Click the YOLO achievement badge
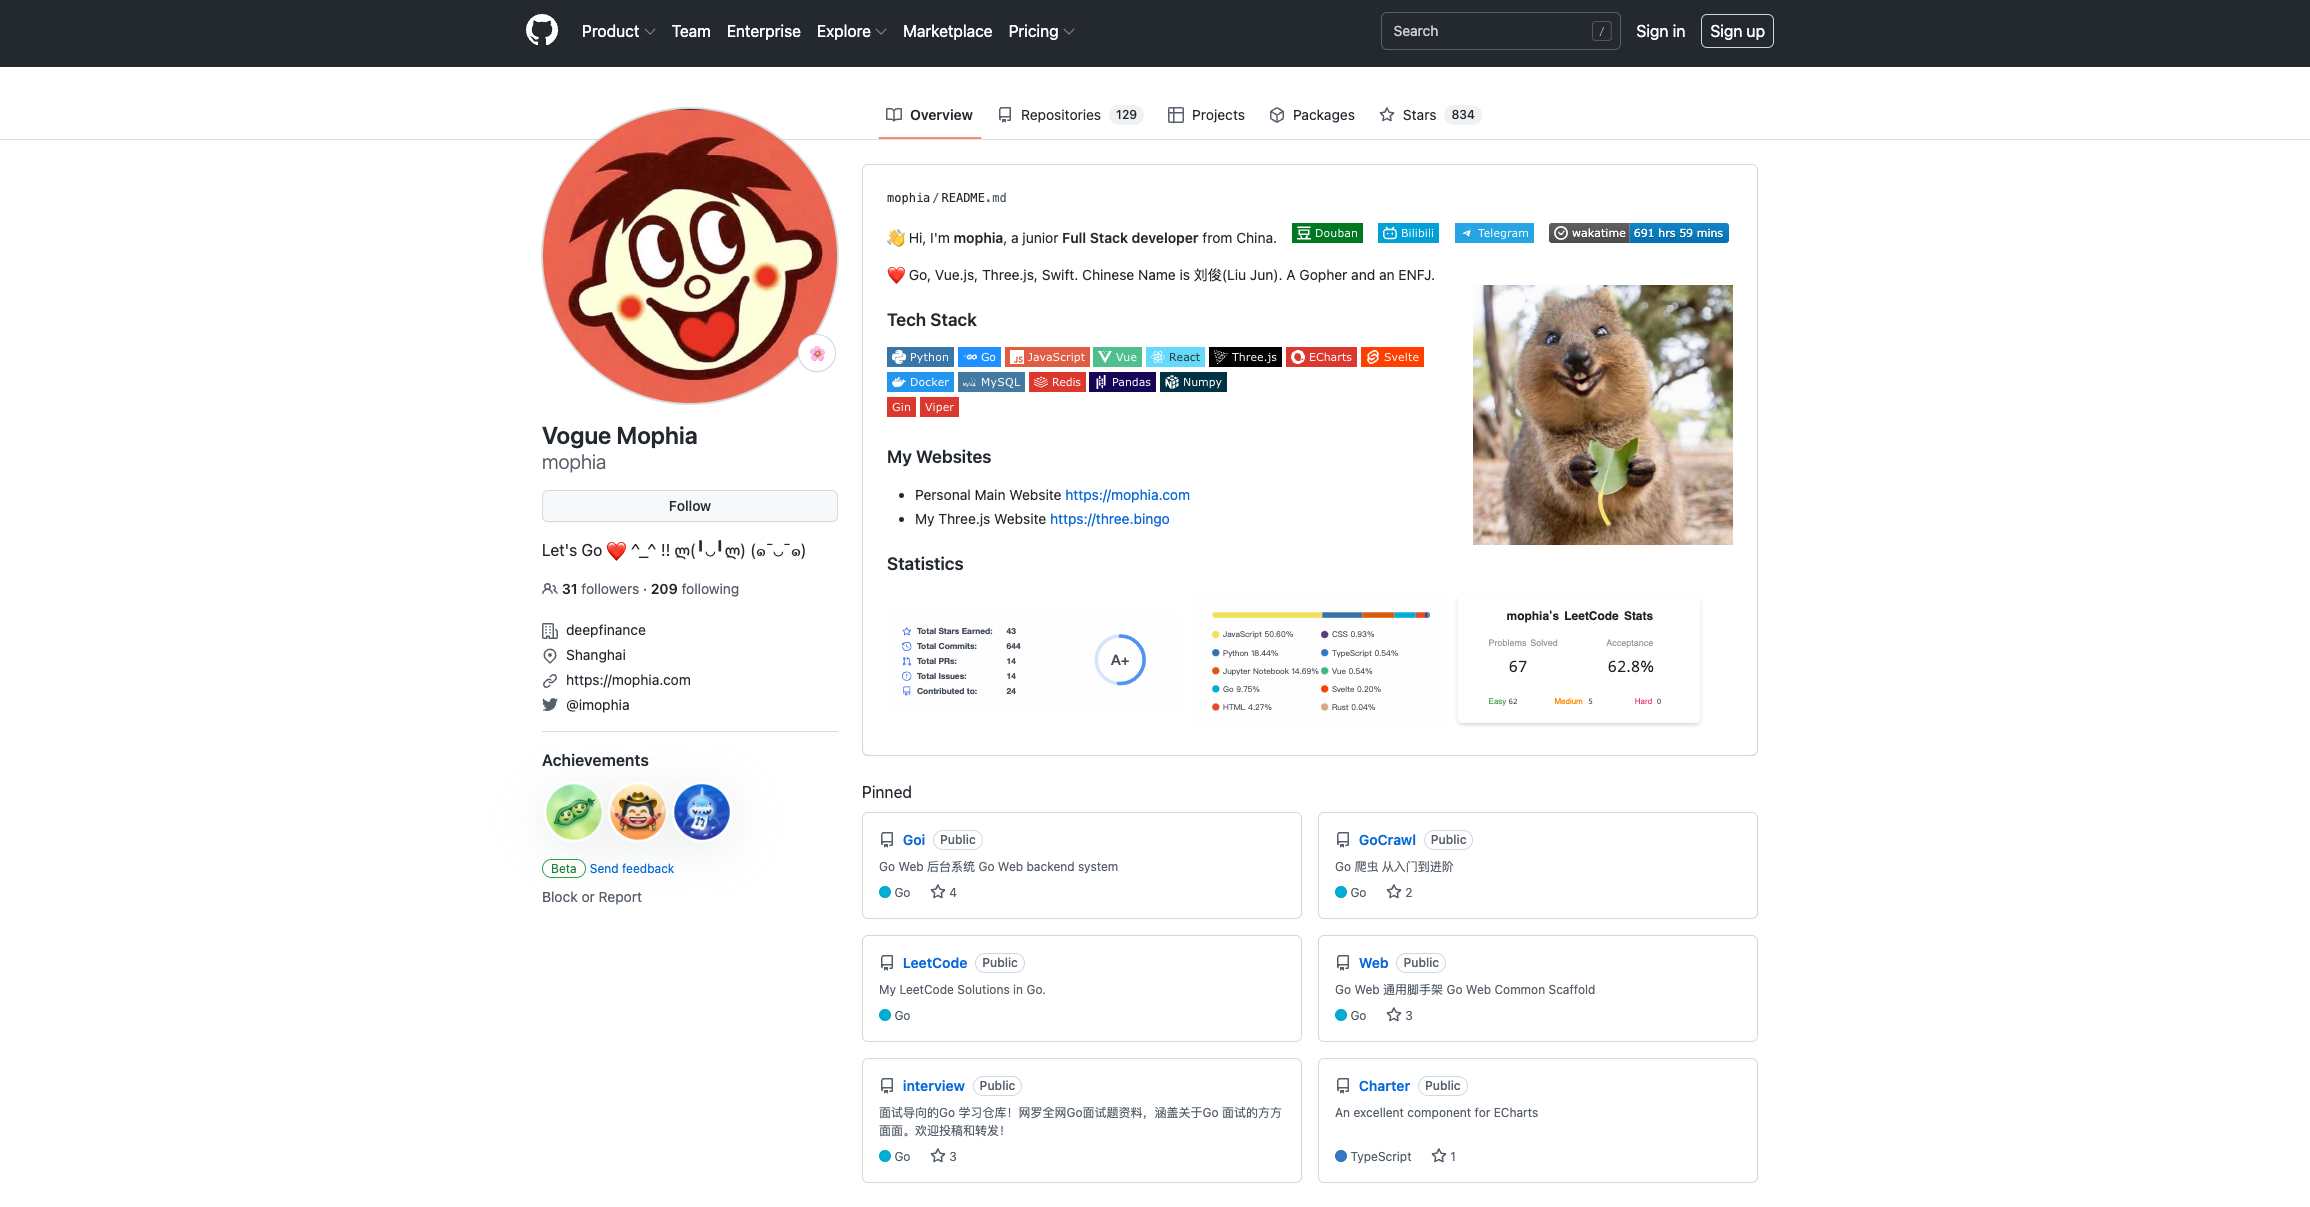 (x=638, y=812)
